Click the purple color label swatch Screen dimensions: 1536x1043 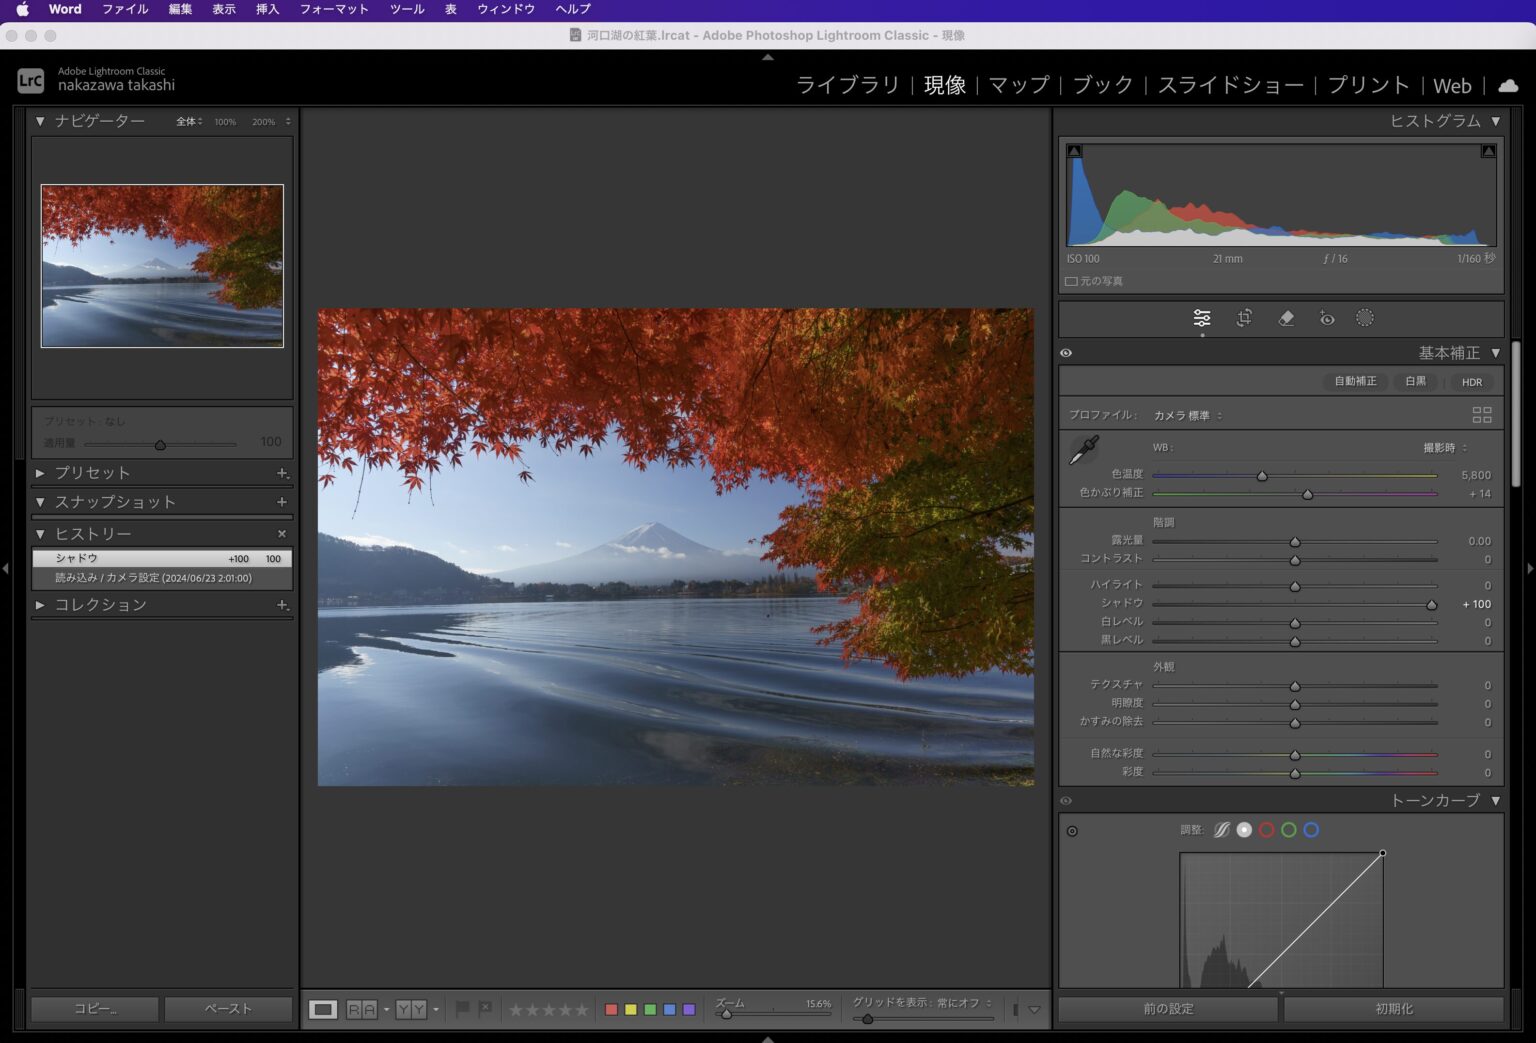(689, 1010)
